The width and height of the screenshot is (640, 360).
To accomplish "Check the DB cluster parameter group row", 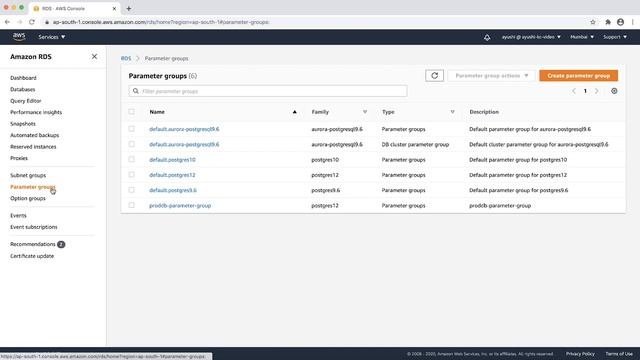I will [x=131, y=144].
